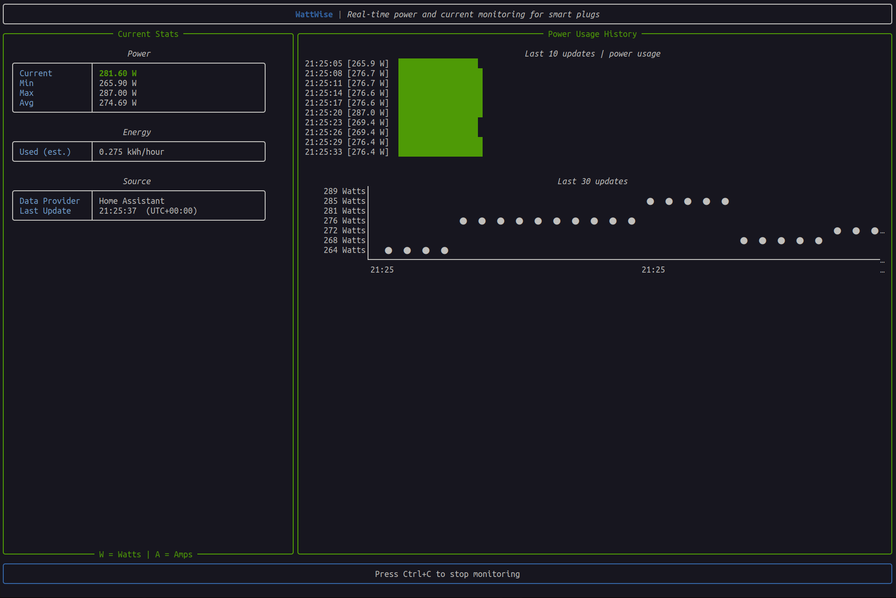Click the 21:25:33 [276.4 W] history entry
The height and width of the screenshot is (598, 896).
[x=347, y=152]
